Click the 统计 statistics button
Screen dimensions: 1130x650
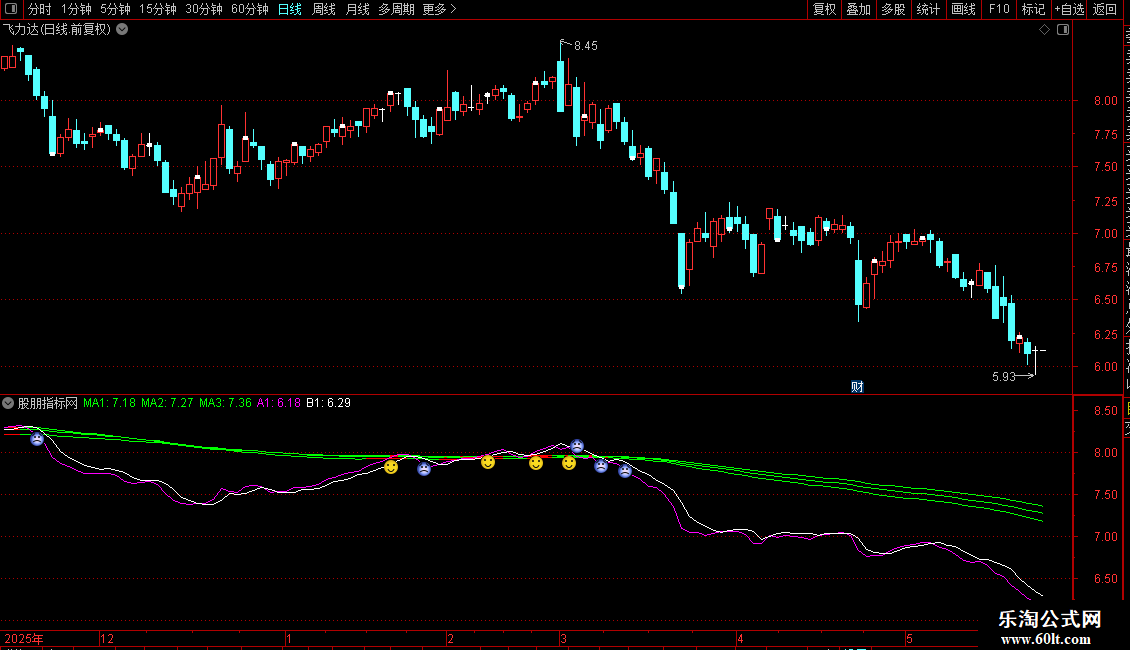(x=927, y=9)
